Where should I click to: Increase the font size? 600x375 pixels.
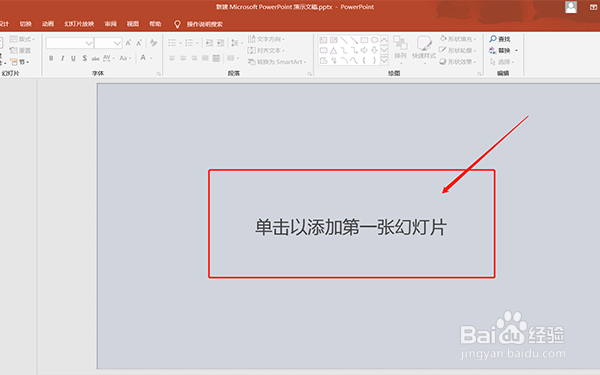pyautogui.click(x=128, y=43)
